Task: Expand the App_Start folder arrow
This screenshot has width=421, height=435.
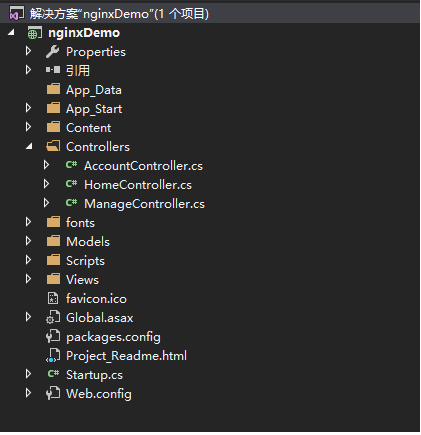Action: [x=29, y=108]
